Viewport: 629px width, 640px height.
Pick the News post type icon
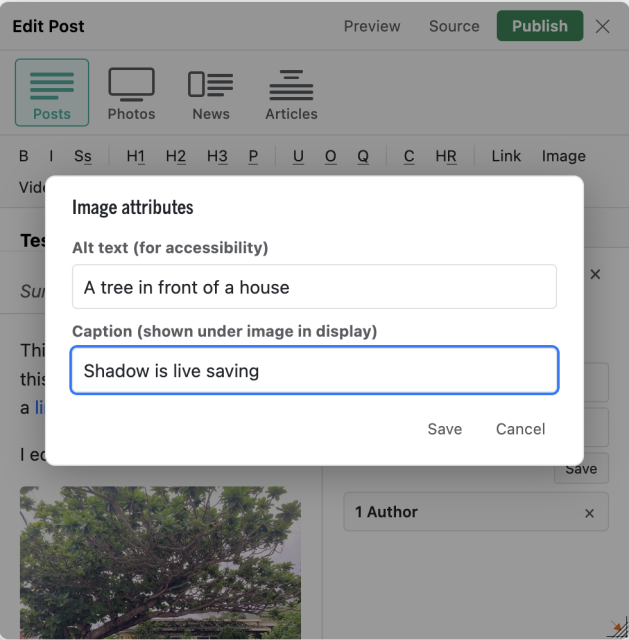coord(211,94)
